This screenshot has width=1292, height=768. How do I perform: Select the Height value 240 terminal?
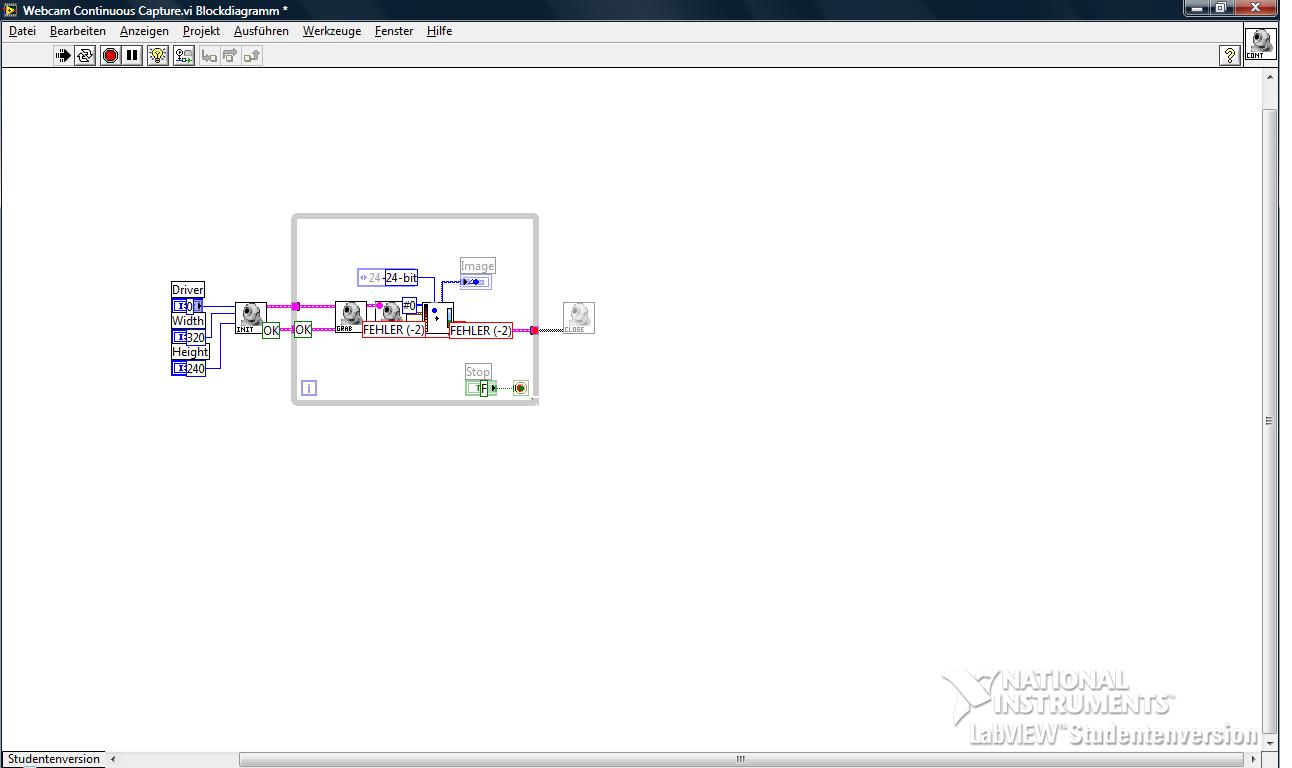pos(188,368)
